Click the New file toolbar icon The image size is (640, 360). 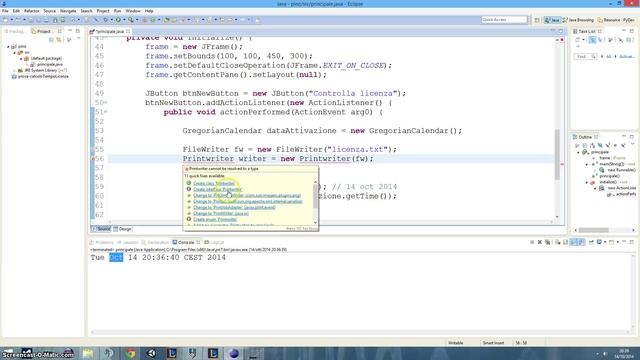click(x=6, y=20)
